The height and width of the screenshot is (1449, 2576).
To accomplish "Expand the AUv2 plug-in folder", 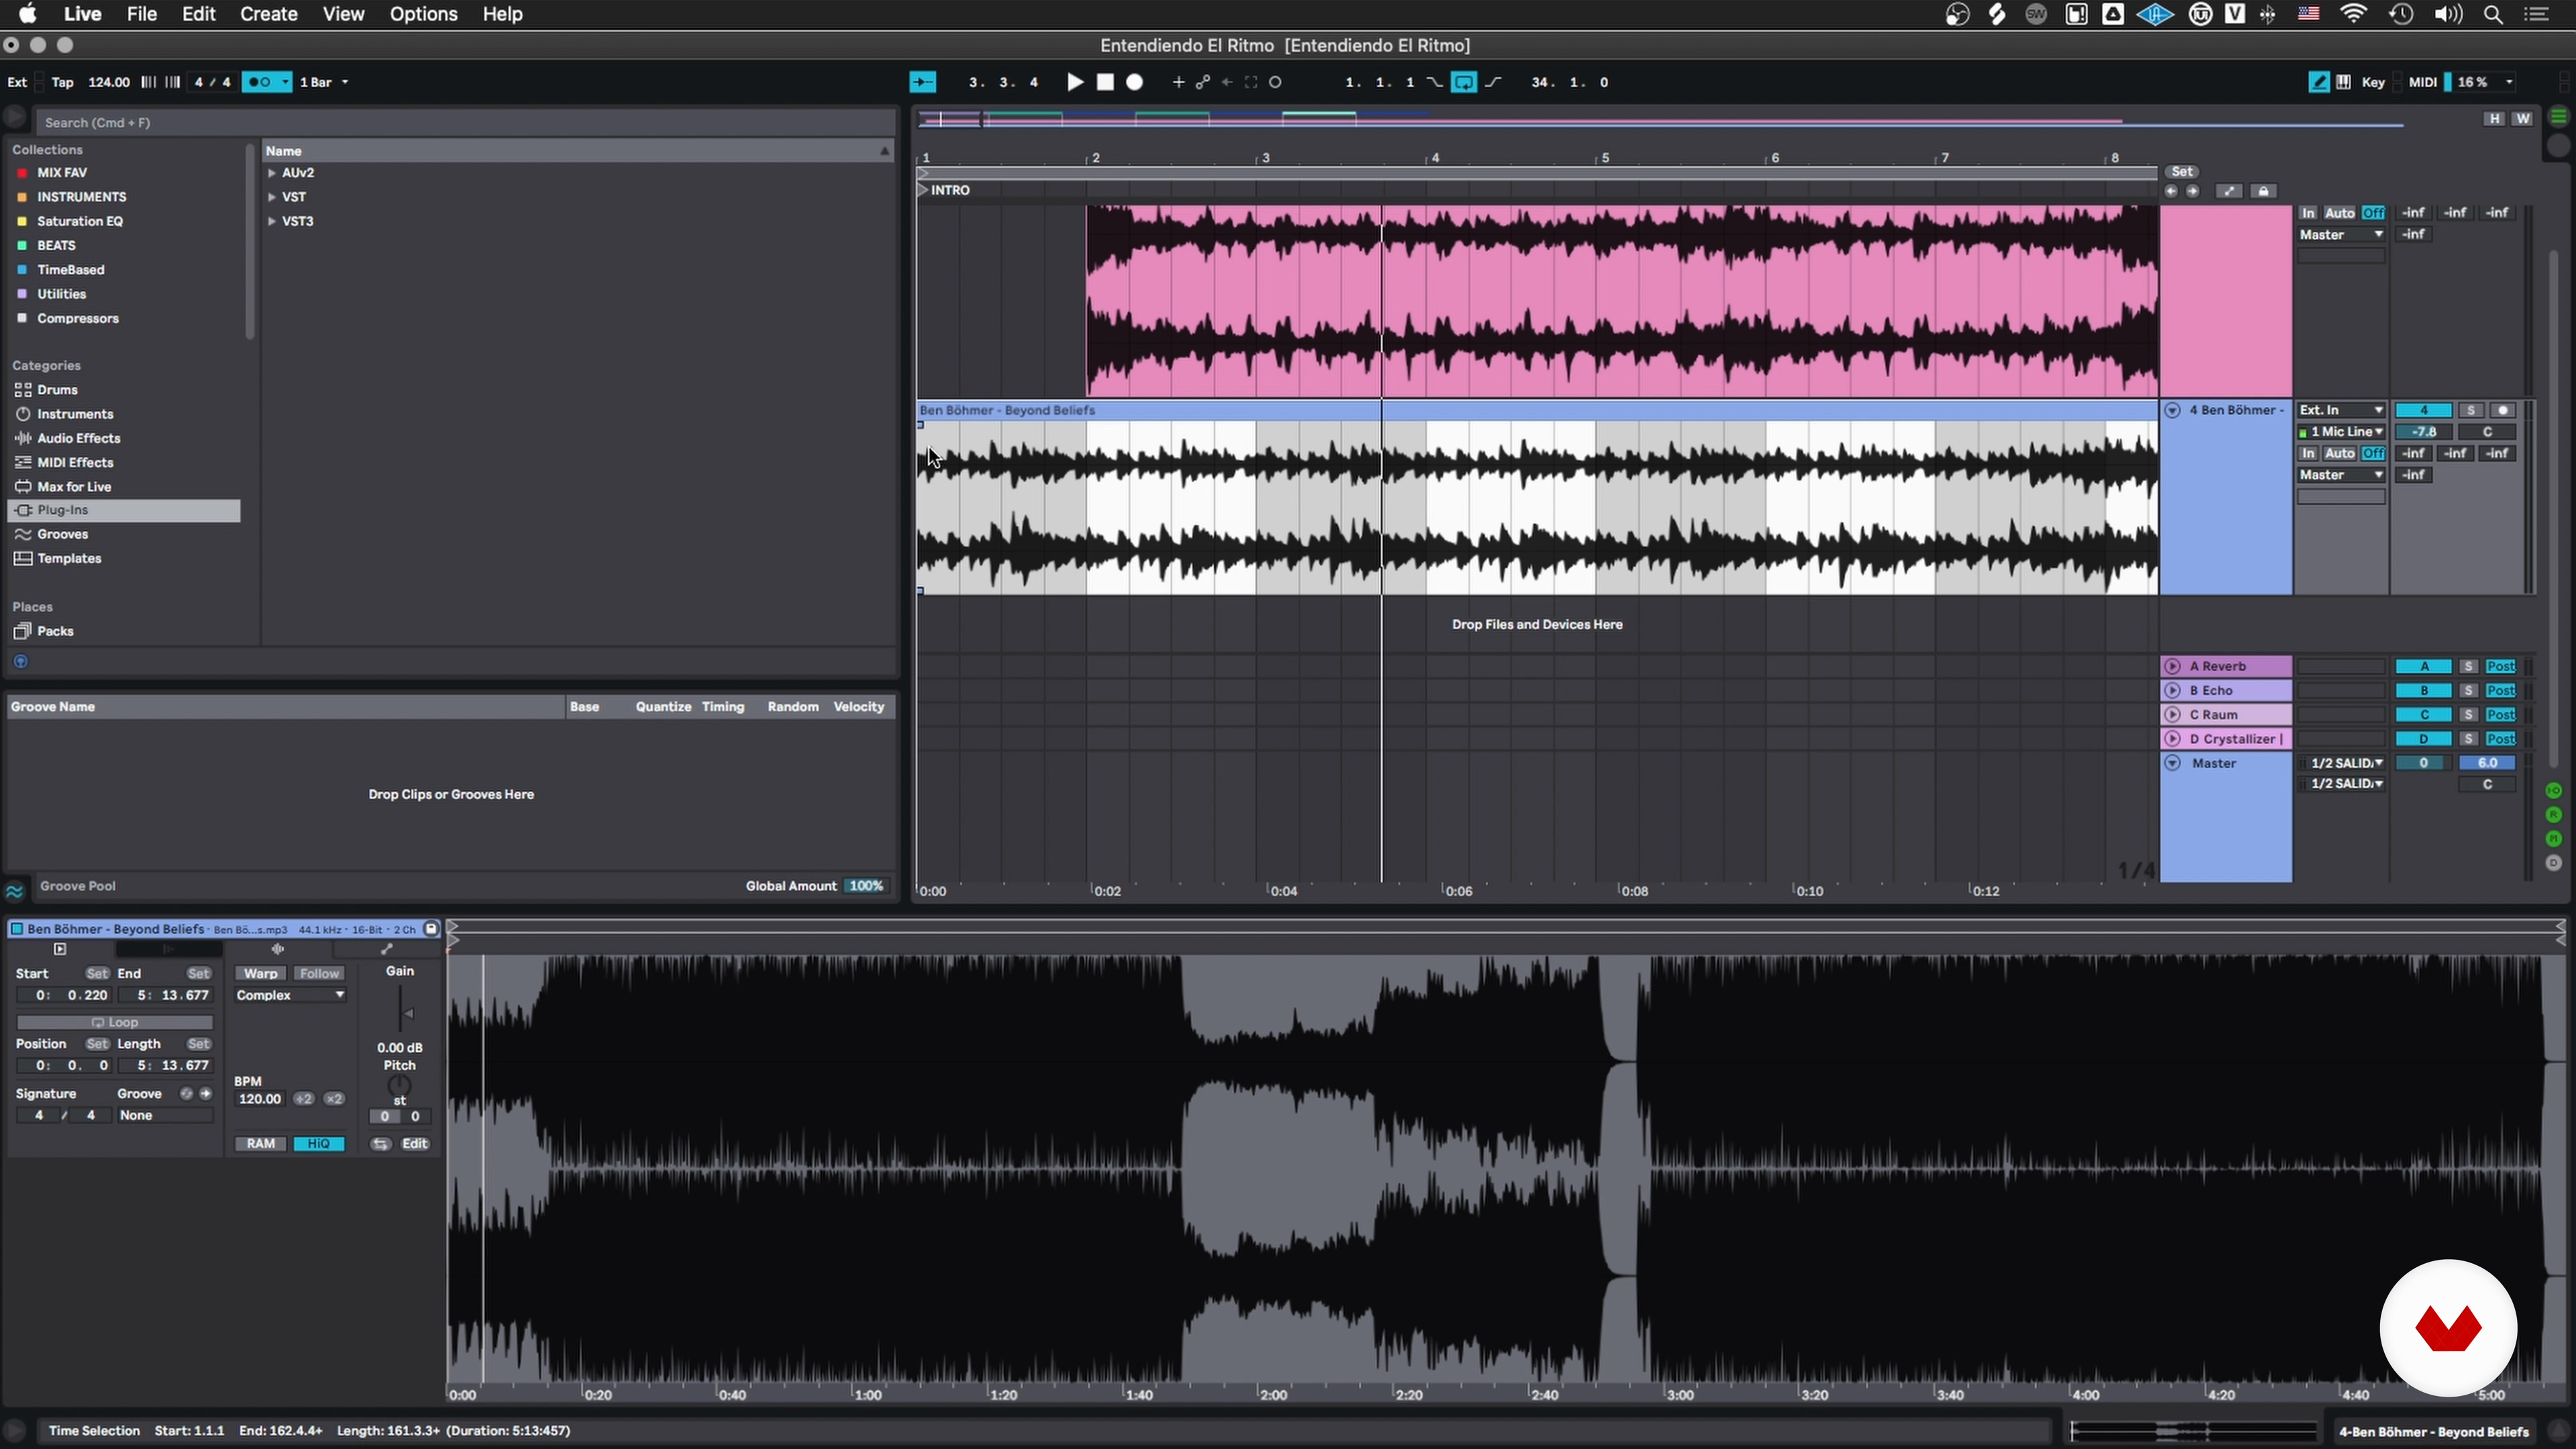I will (x=271, y=173).
